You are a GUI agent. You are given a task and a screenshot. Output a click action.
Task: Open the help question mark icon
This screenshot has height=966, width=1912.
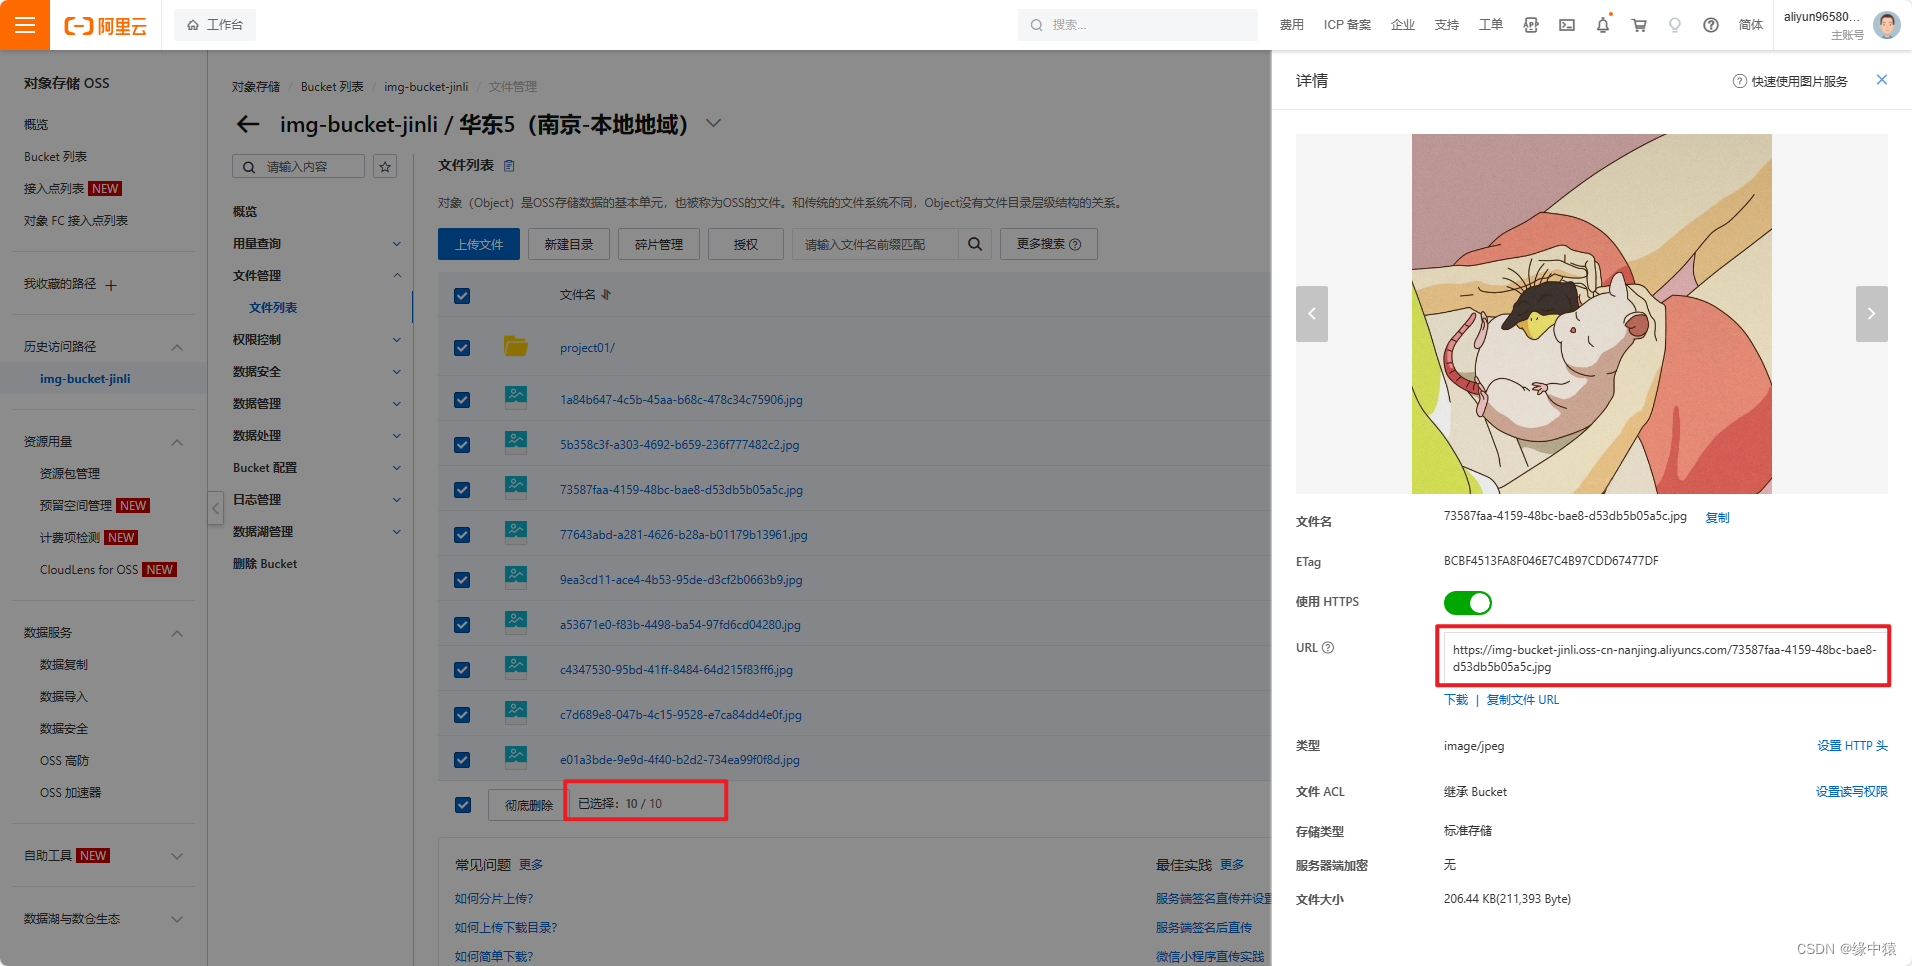[x=1711, y=25]
